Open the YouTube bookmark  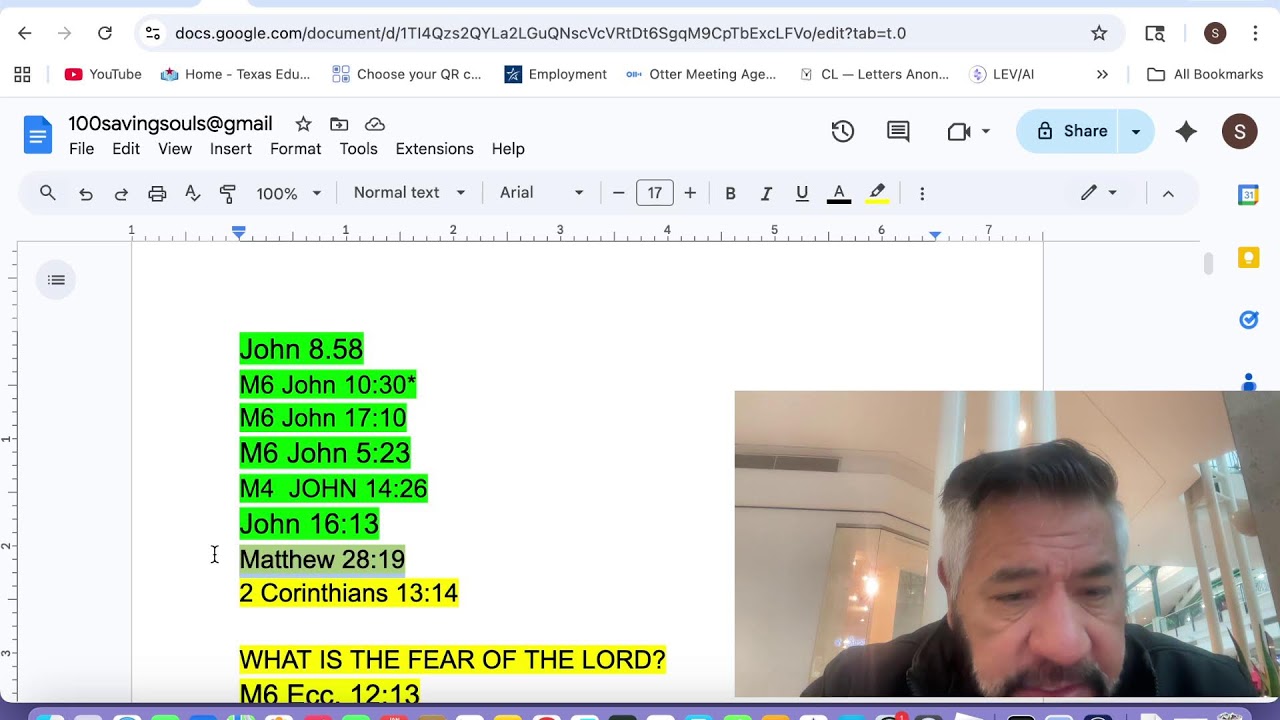[x=103, y=74]
